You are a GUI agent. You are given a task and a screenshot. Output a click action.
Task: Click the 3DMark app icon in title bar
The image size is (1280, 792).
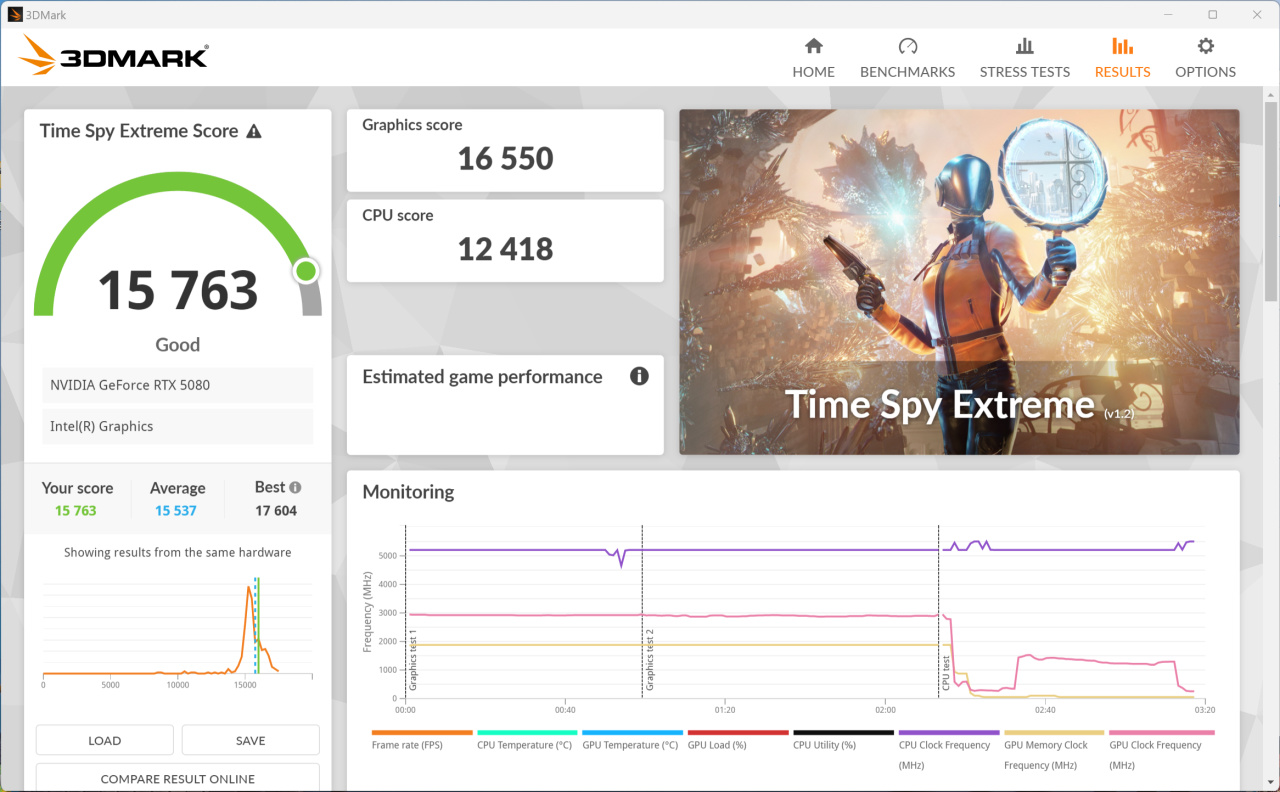point(15,15)
